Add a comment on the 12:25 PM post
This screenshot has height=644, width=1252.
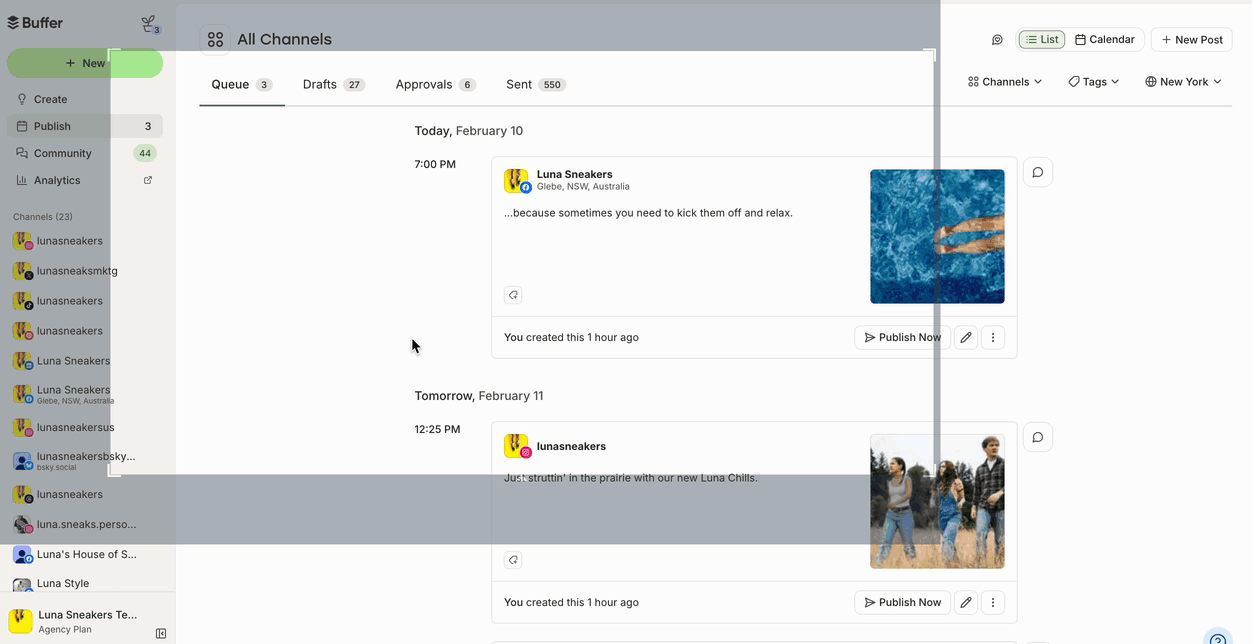click(x=1038, y=437)
